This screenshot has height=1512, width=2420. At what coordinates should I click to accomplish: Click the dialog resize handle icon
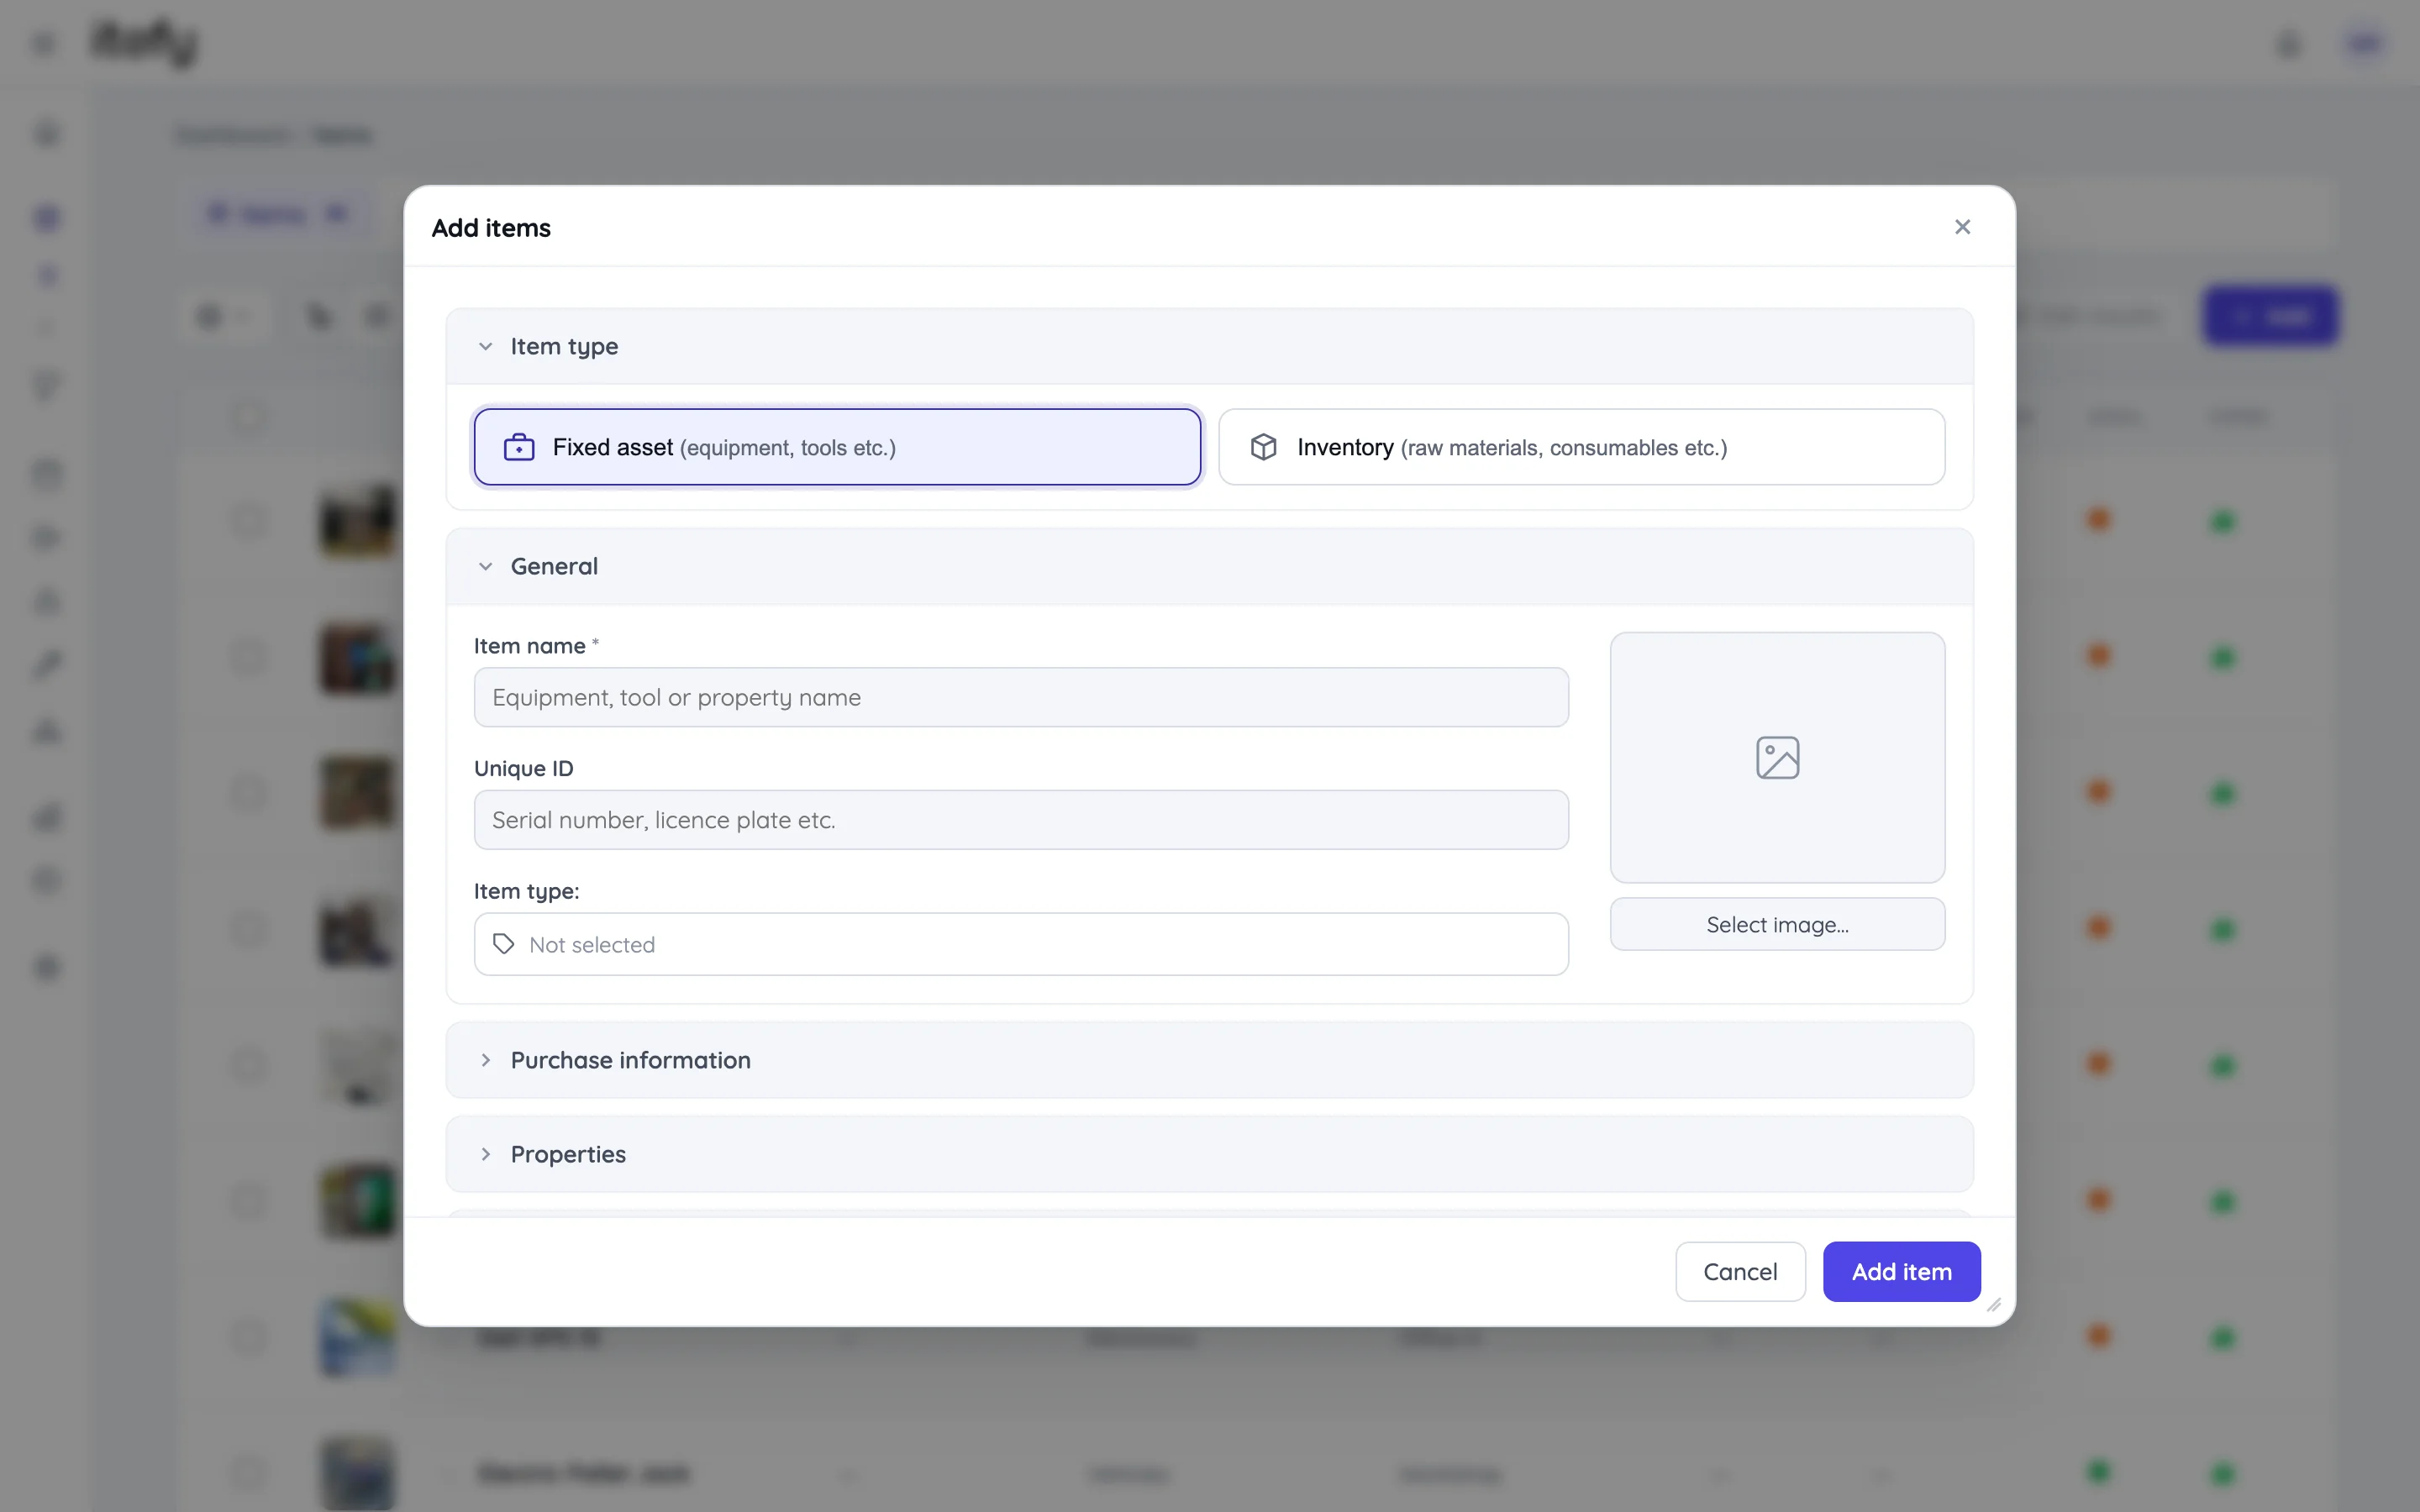click(1993, 1305)
